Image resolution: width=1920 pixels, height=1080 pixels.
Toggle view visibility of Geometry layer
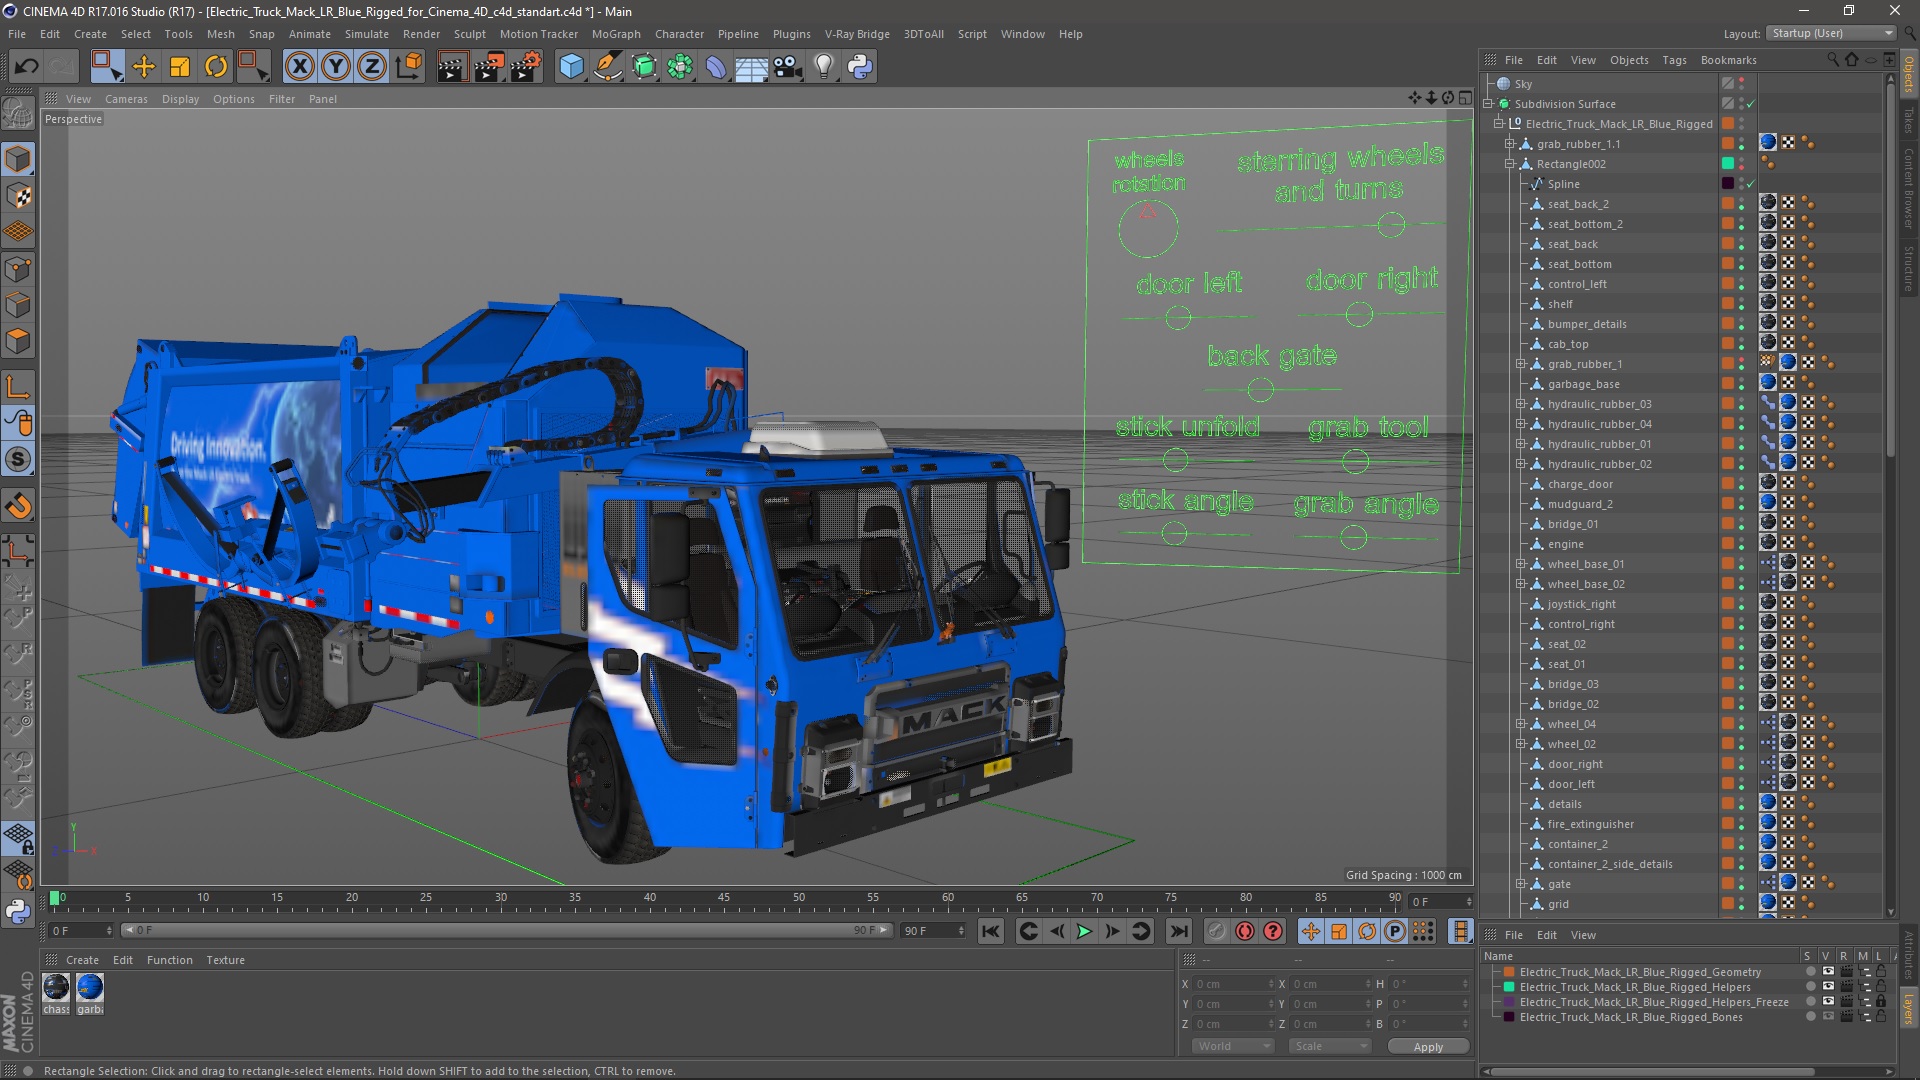(x=1828, y=972)
